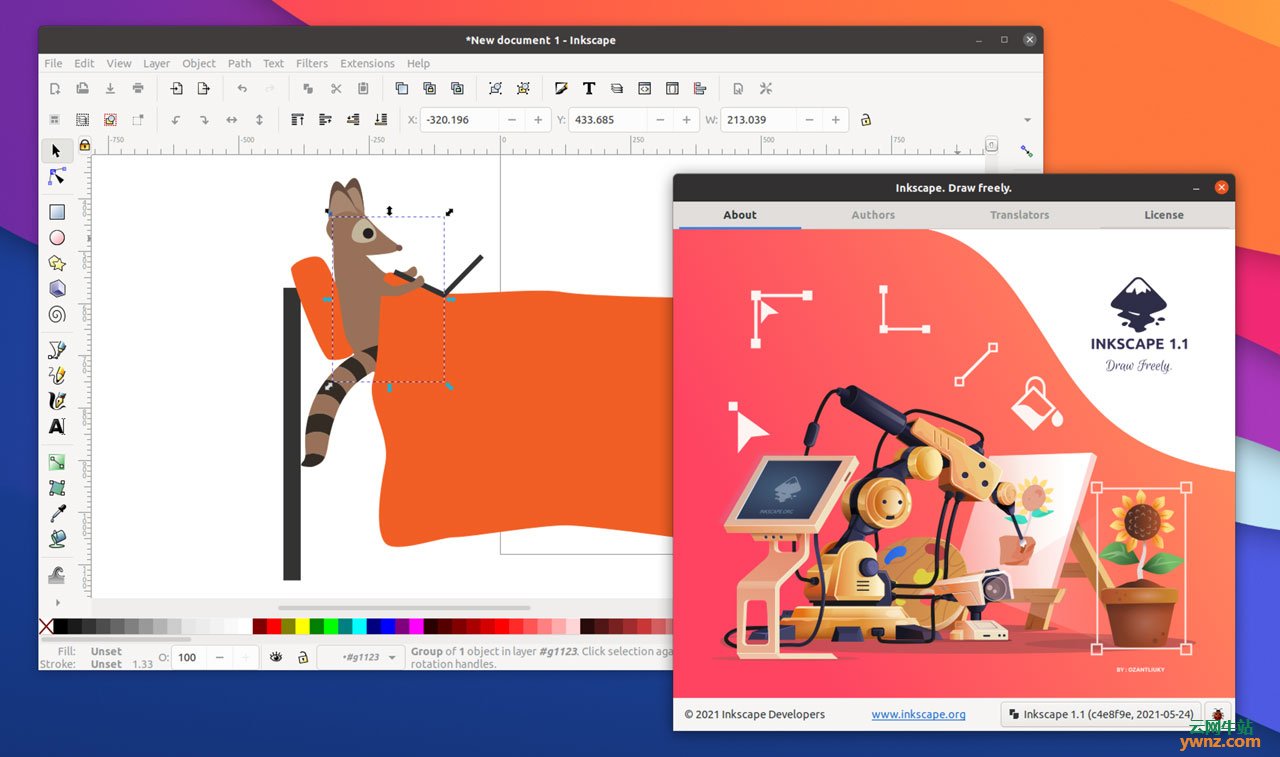Choose the Calligraphy tool
This screenshot has height=757, width=1280.
(x=57, y=400)
